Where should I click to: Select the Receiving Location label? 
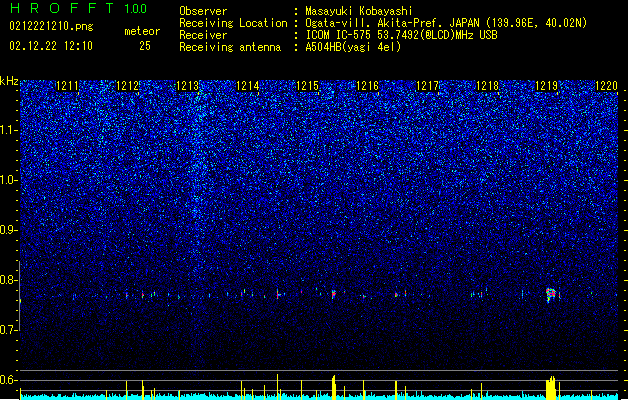[233, 23]
